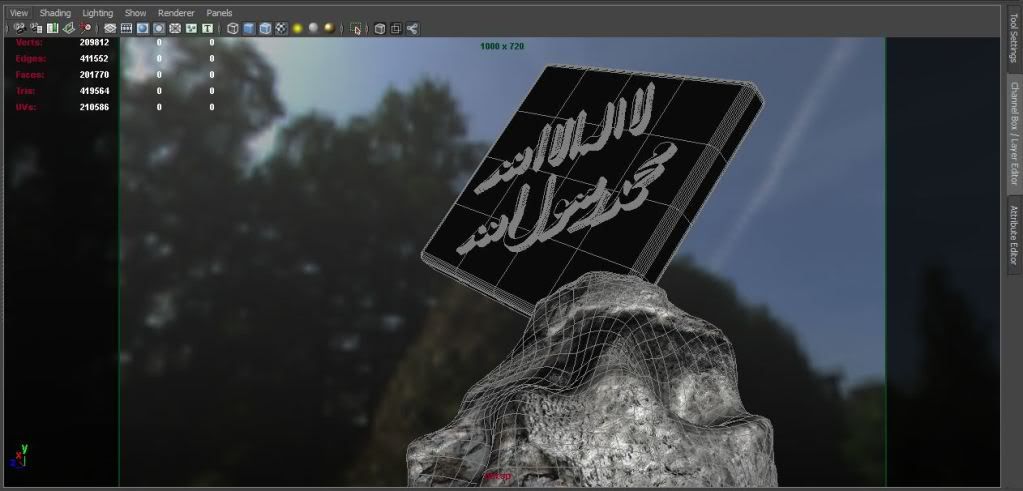
Task: Click the 419564 triangle count value
Action: click(x=94, y=91)
